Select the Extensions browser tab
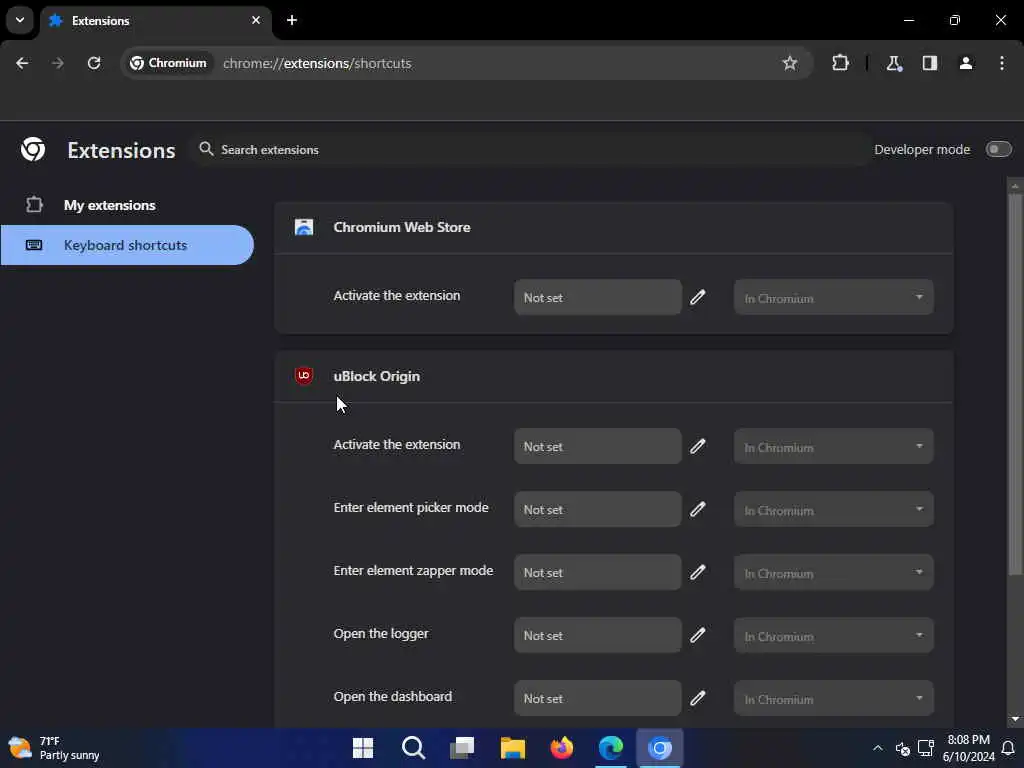1024x768 pixels. tap(156, 21)
